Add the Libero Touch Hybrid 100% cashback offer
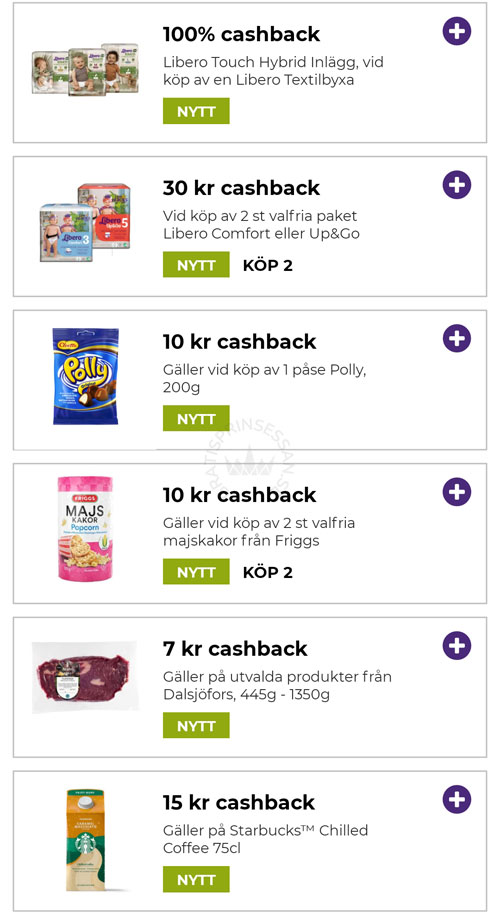The width and height of the screenshot is (500, 917). click(457, 31)
